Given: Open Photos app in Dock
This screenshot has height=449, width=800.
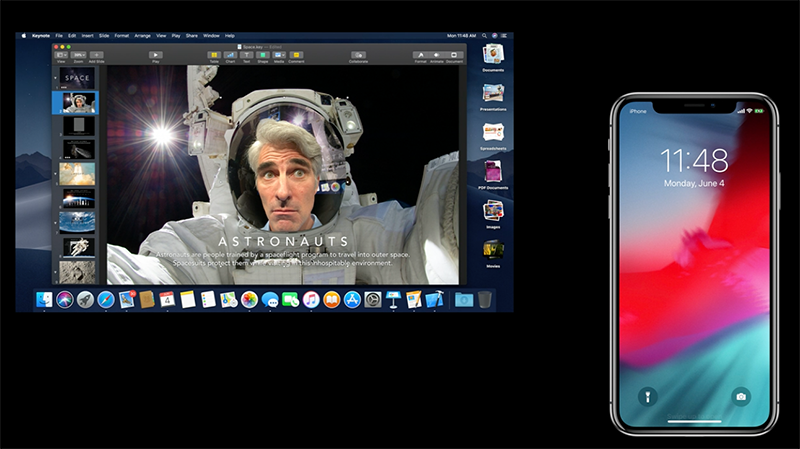Looking at the screenshot, I should 249,300.
